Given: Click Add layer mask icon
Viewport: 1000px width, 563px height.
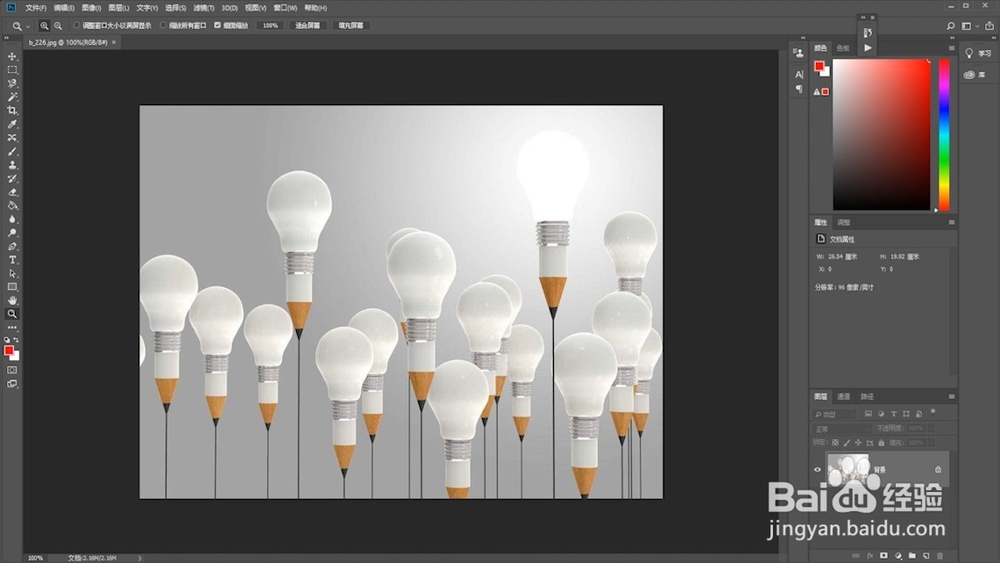Looking at the screenshot, I should click(884, 555).
